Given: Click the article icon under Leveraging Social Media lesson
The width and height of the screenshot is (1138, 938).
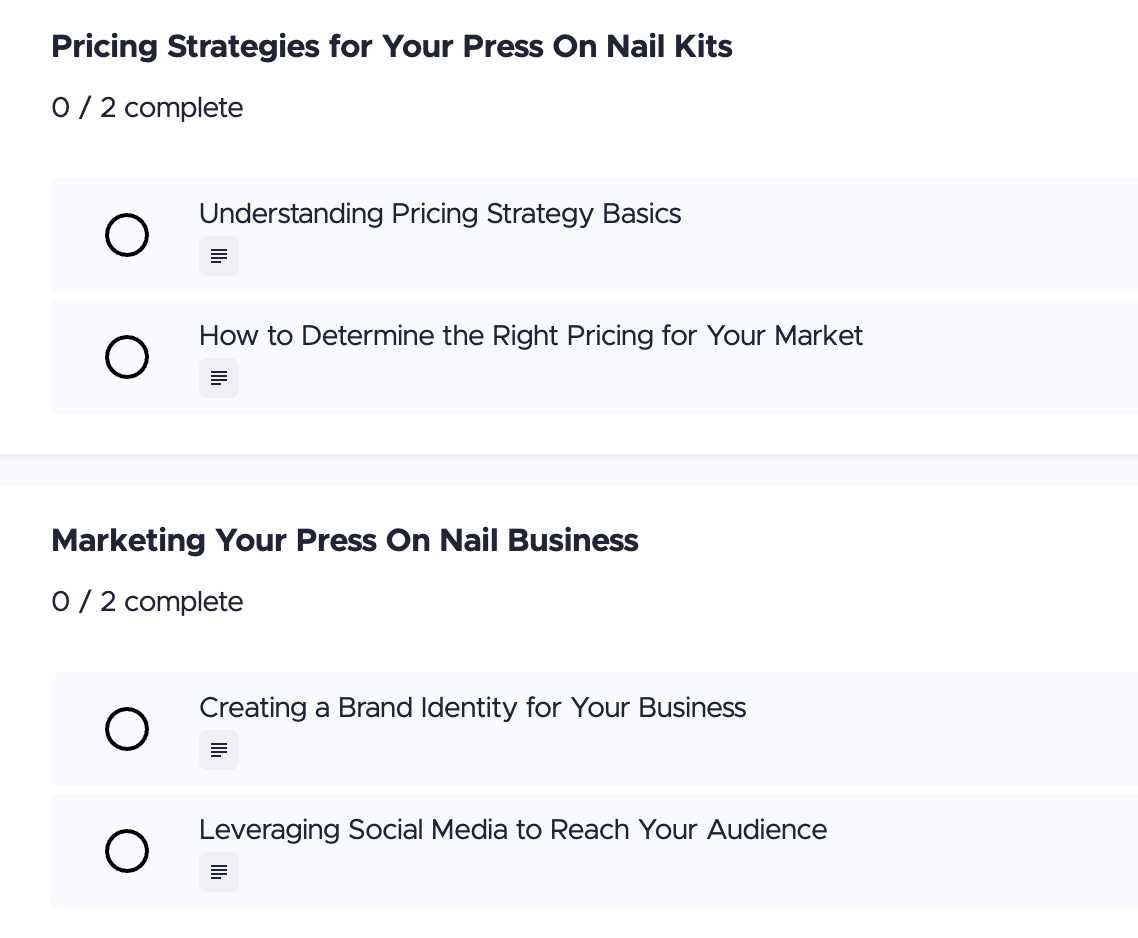Looking at the screenshot, I should tap(219, 872).
